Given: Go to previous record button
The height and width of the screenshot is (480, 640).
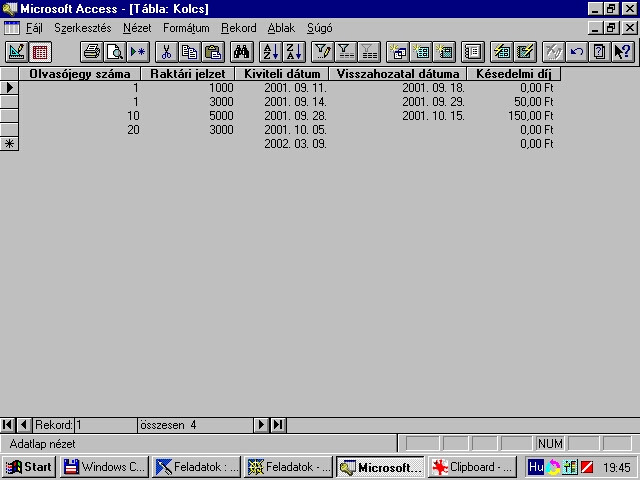Looking at the screenshot, I should (x=24, y=425).
